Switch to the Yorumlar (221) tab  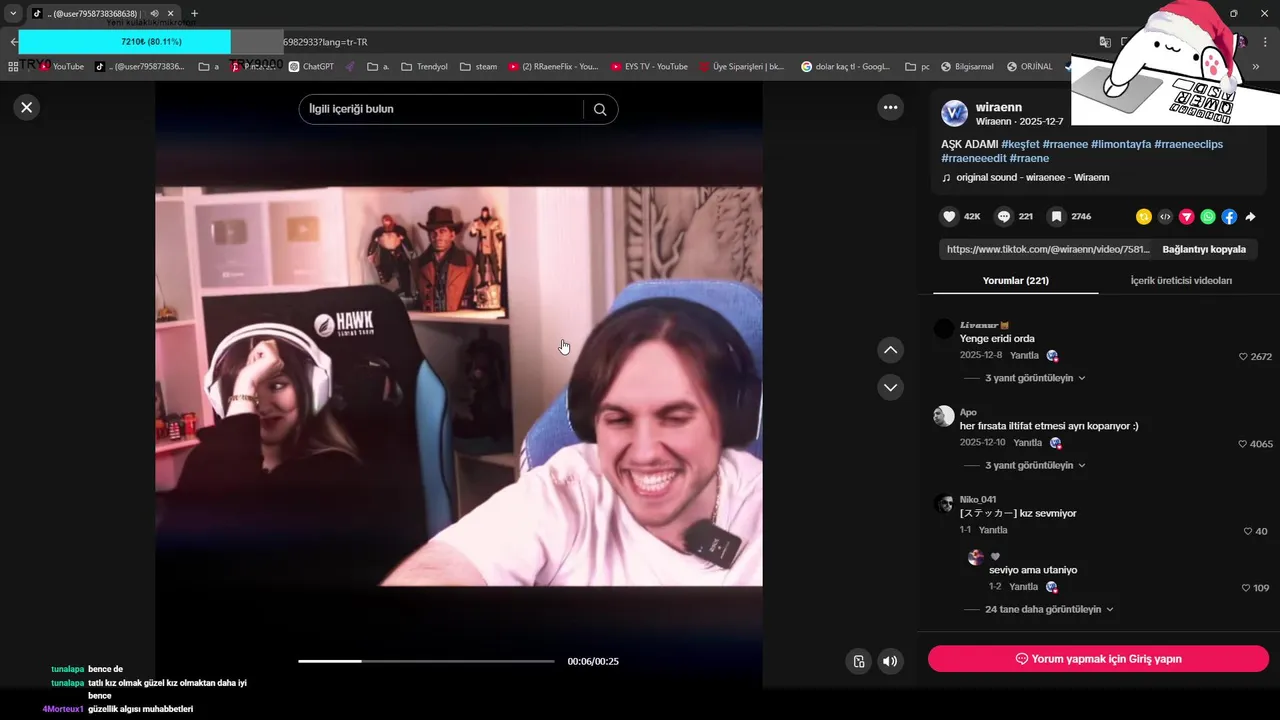pos(1015,281)
